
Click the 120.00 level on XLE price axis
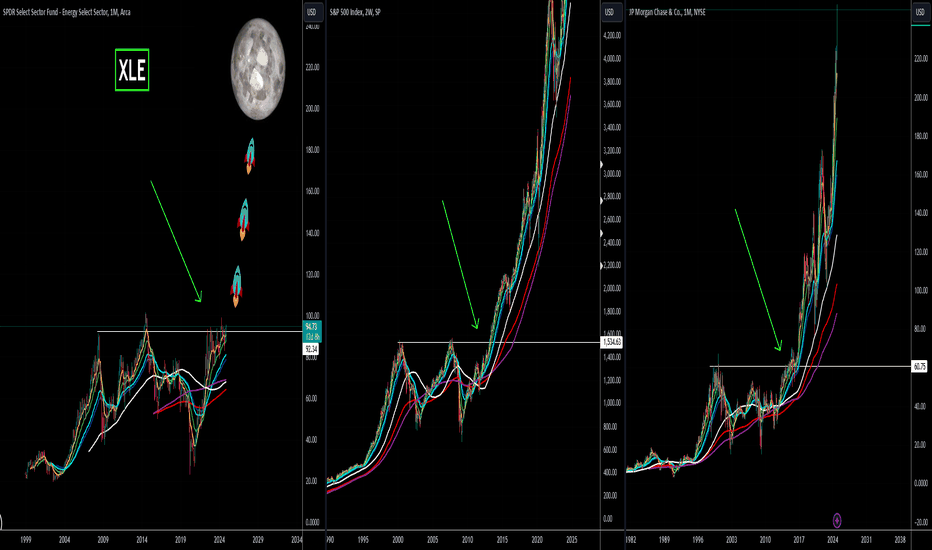312,274
